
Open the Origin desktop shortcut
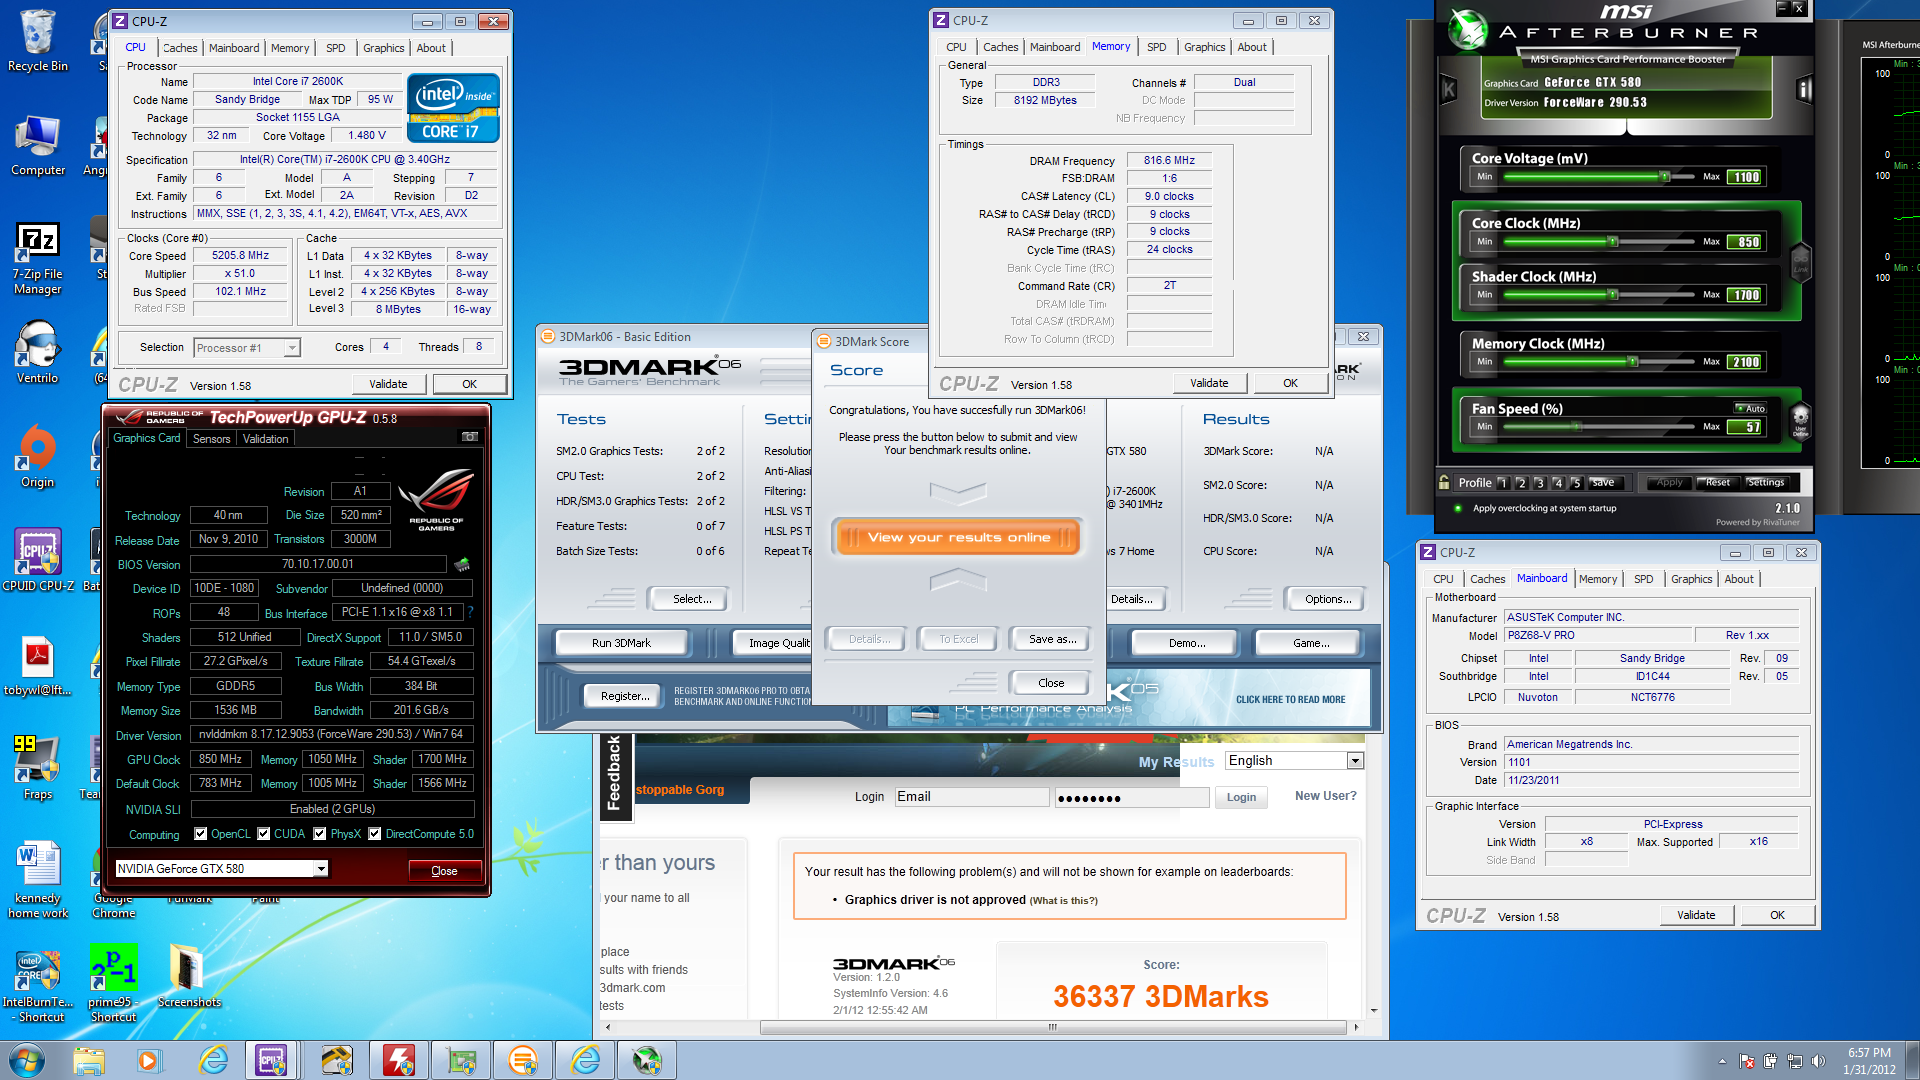point(38,457)
